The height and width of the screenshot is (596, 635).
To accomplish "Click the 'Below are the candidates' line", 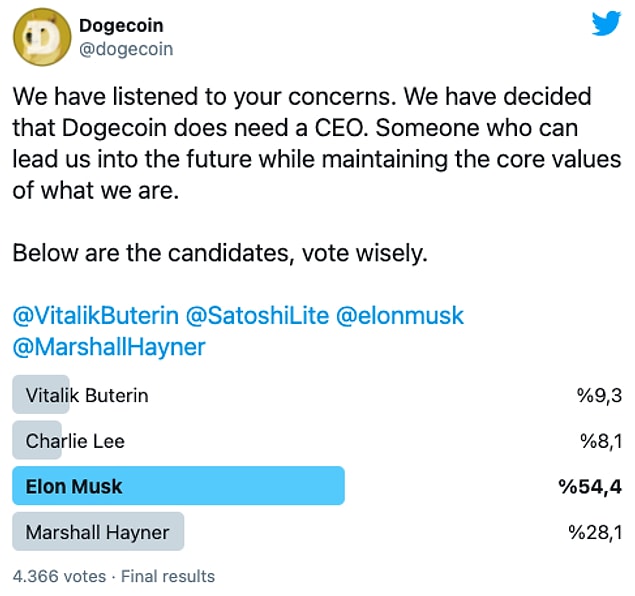I will click(x=220, y=253).
